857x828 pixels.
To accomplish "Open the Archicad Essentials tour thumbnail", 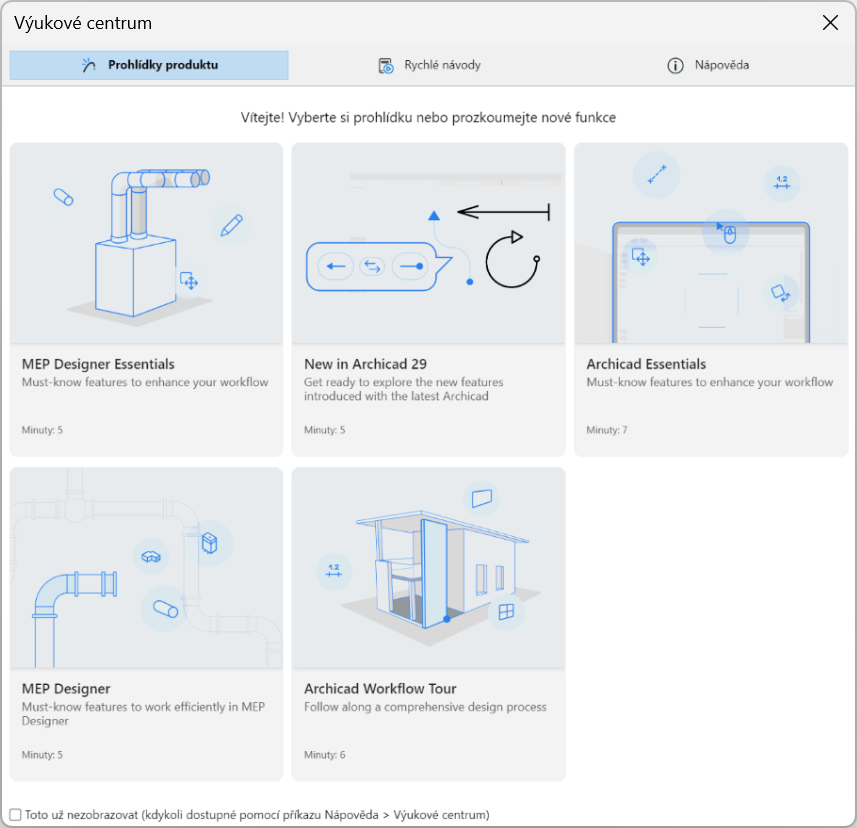I will click(x=711, y=243).
